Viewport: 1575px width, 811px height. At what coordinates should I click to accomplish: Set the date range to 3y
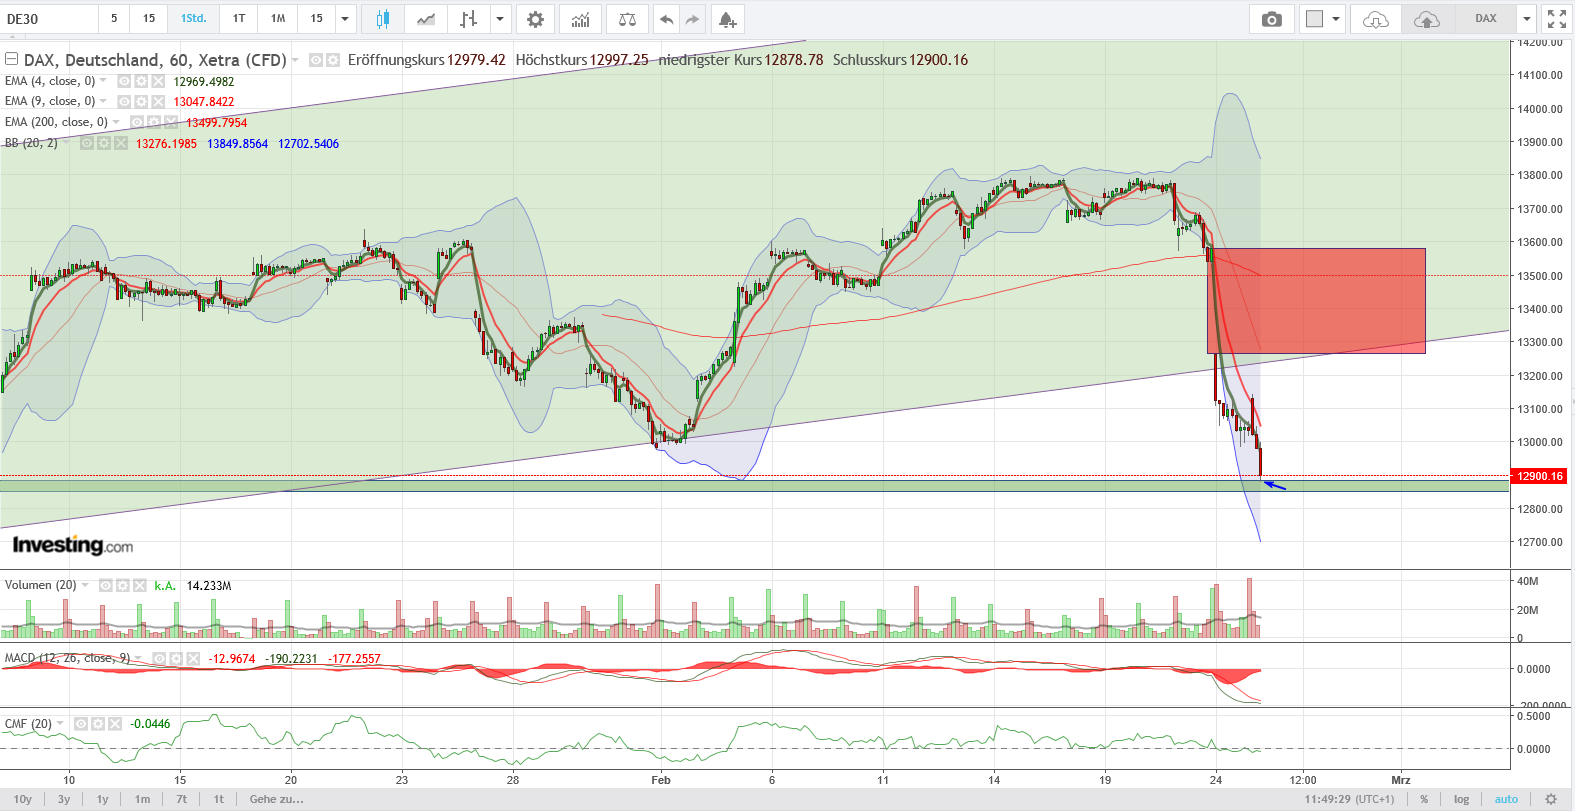click(x=64, y=799)
